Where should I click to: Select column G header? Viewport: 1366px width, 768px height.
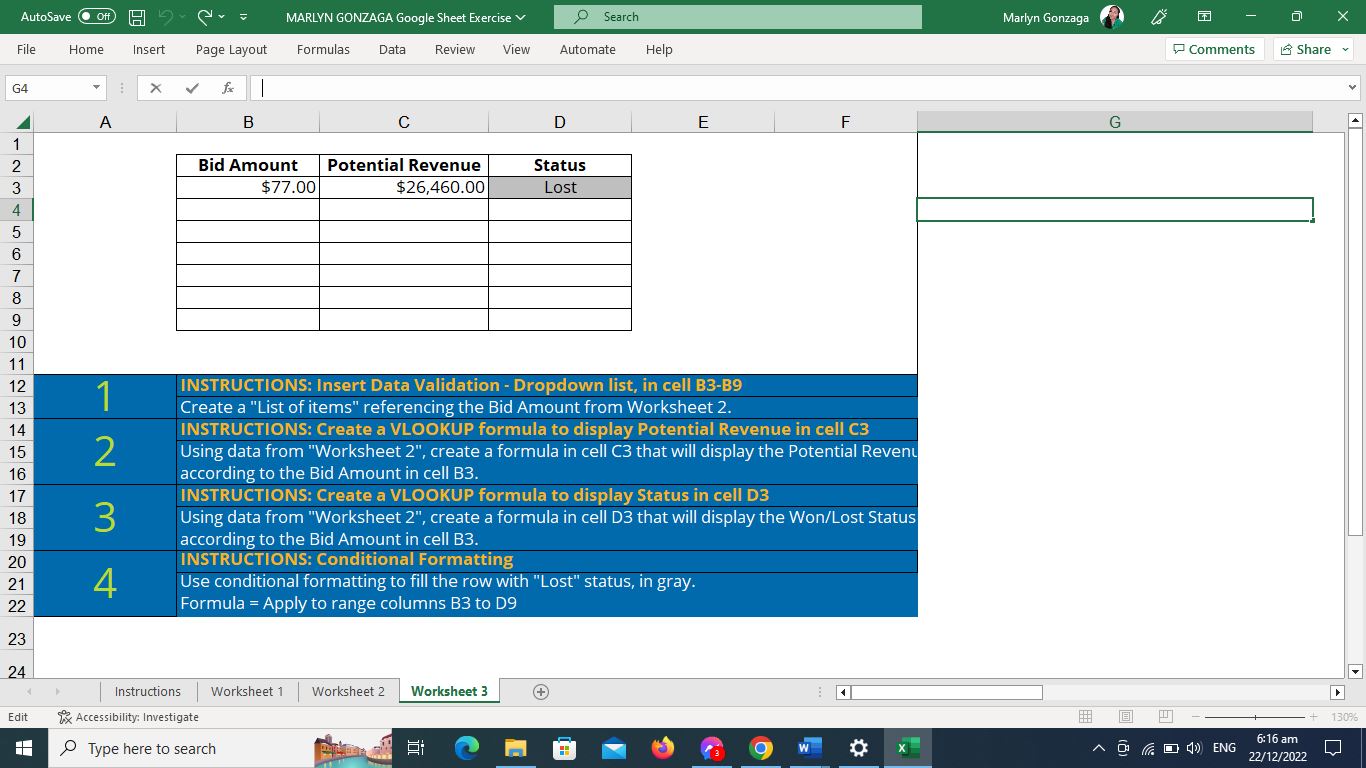coord(1115,122)
